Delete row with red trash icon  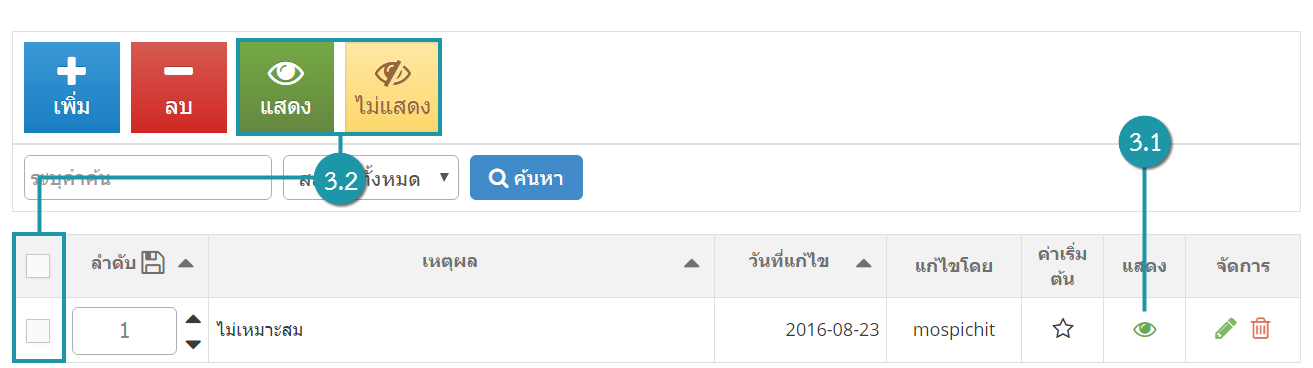(1261, 329)
